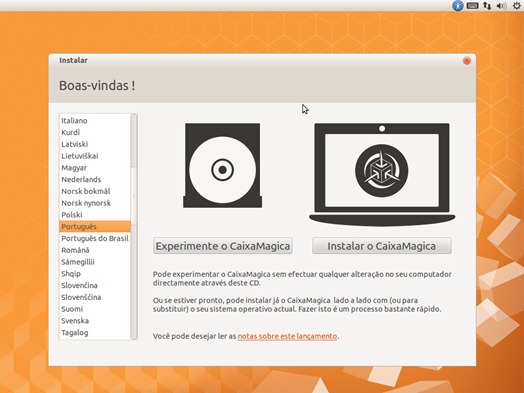Select Latviski in the language list
524x393 pixels.
click(95, 144)
